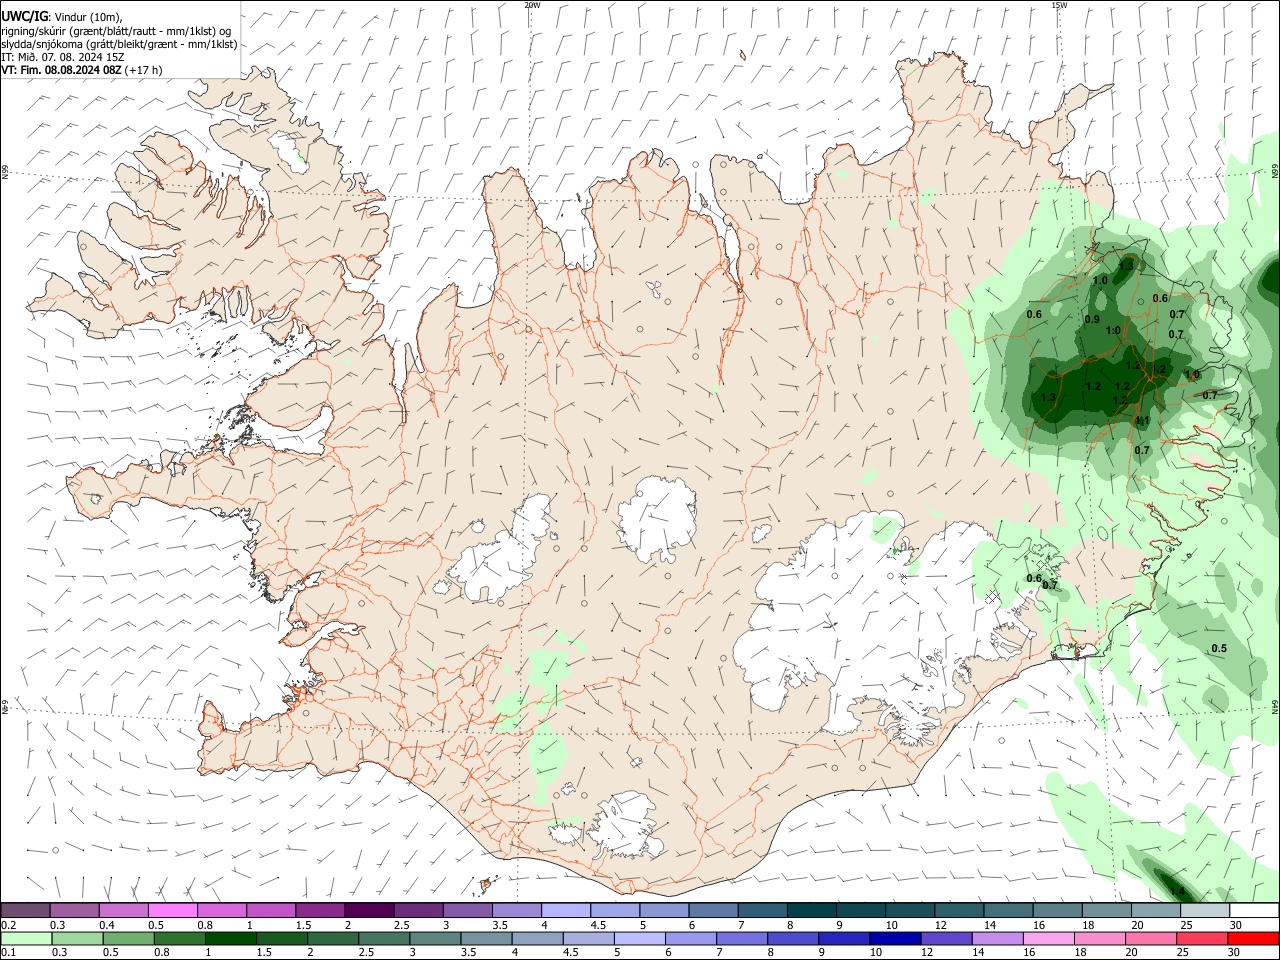Screen dimensions: 1280x960
Task: Click the '20W' longitude label
Action: click(532, 5)
